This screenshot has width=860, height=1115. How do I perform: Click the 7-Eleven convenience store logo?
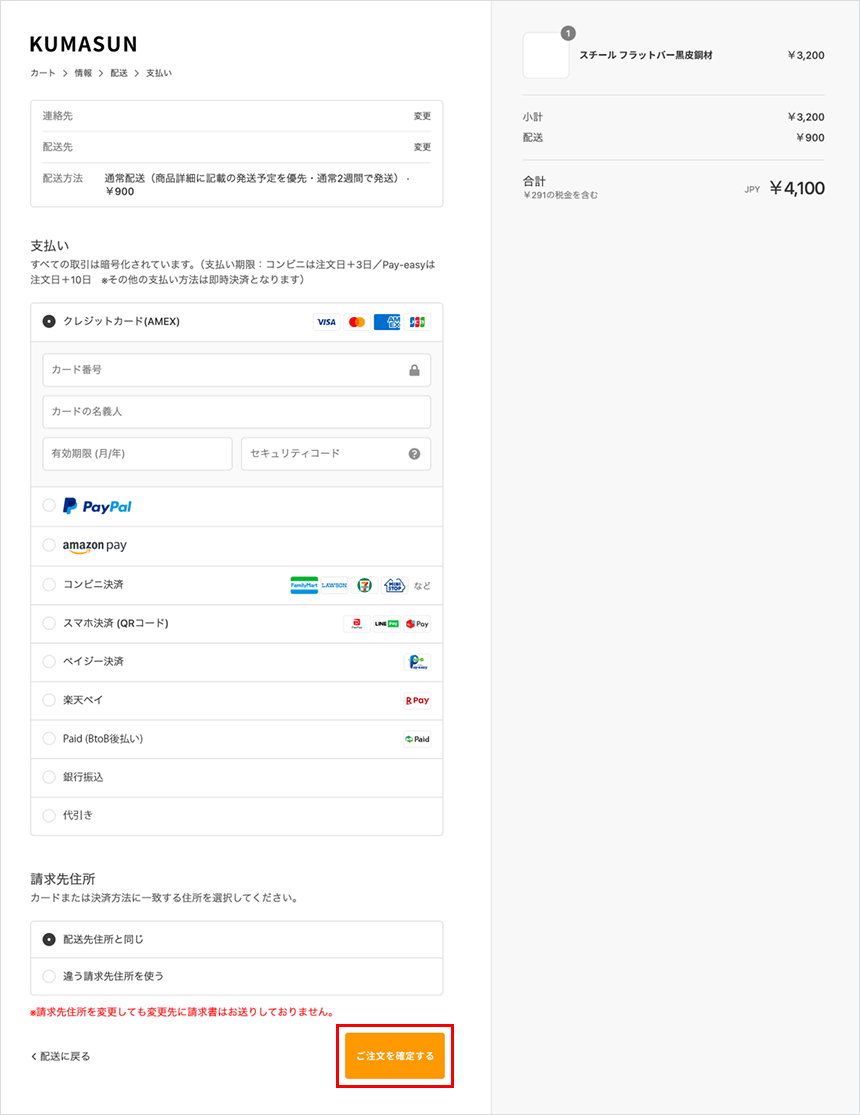[x=366, y=585]
